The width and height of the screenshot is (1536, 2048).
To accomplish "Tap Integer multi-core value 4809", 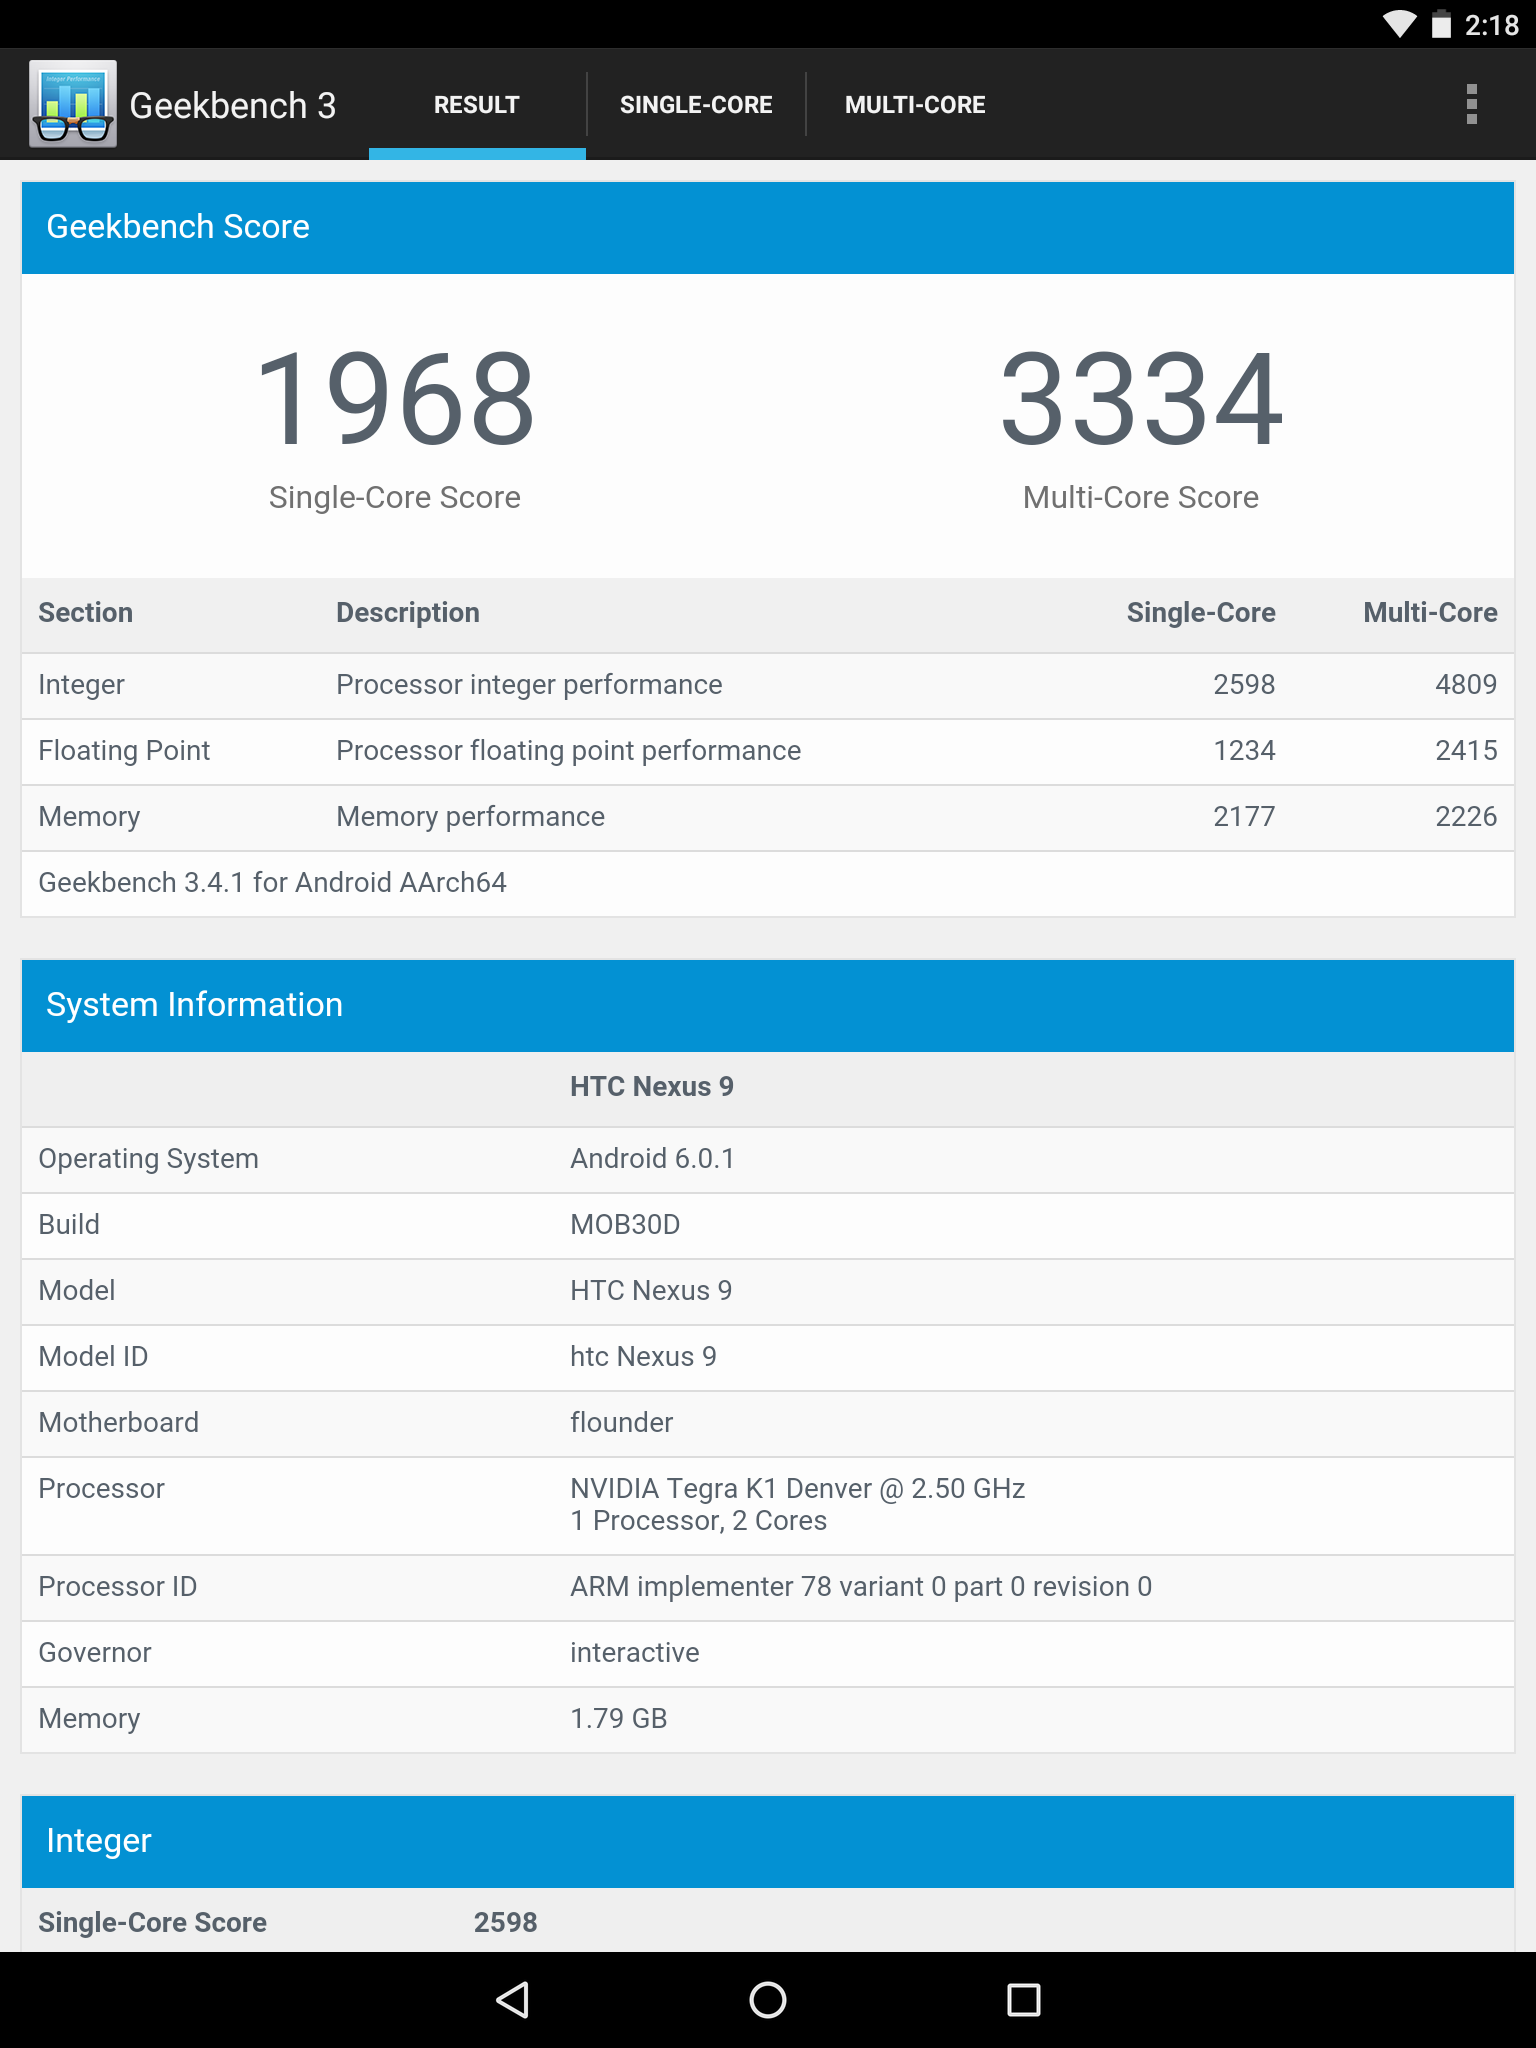I will pyautogui.click(x=1466, y=684).
